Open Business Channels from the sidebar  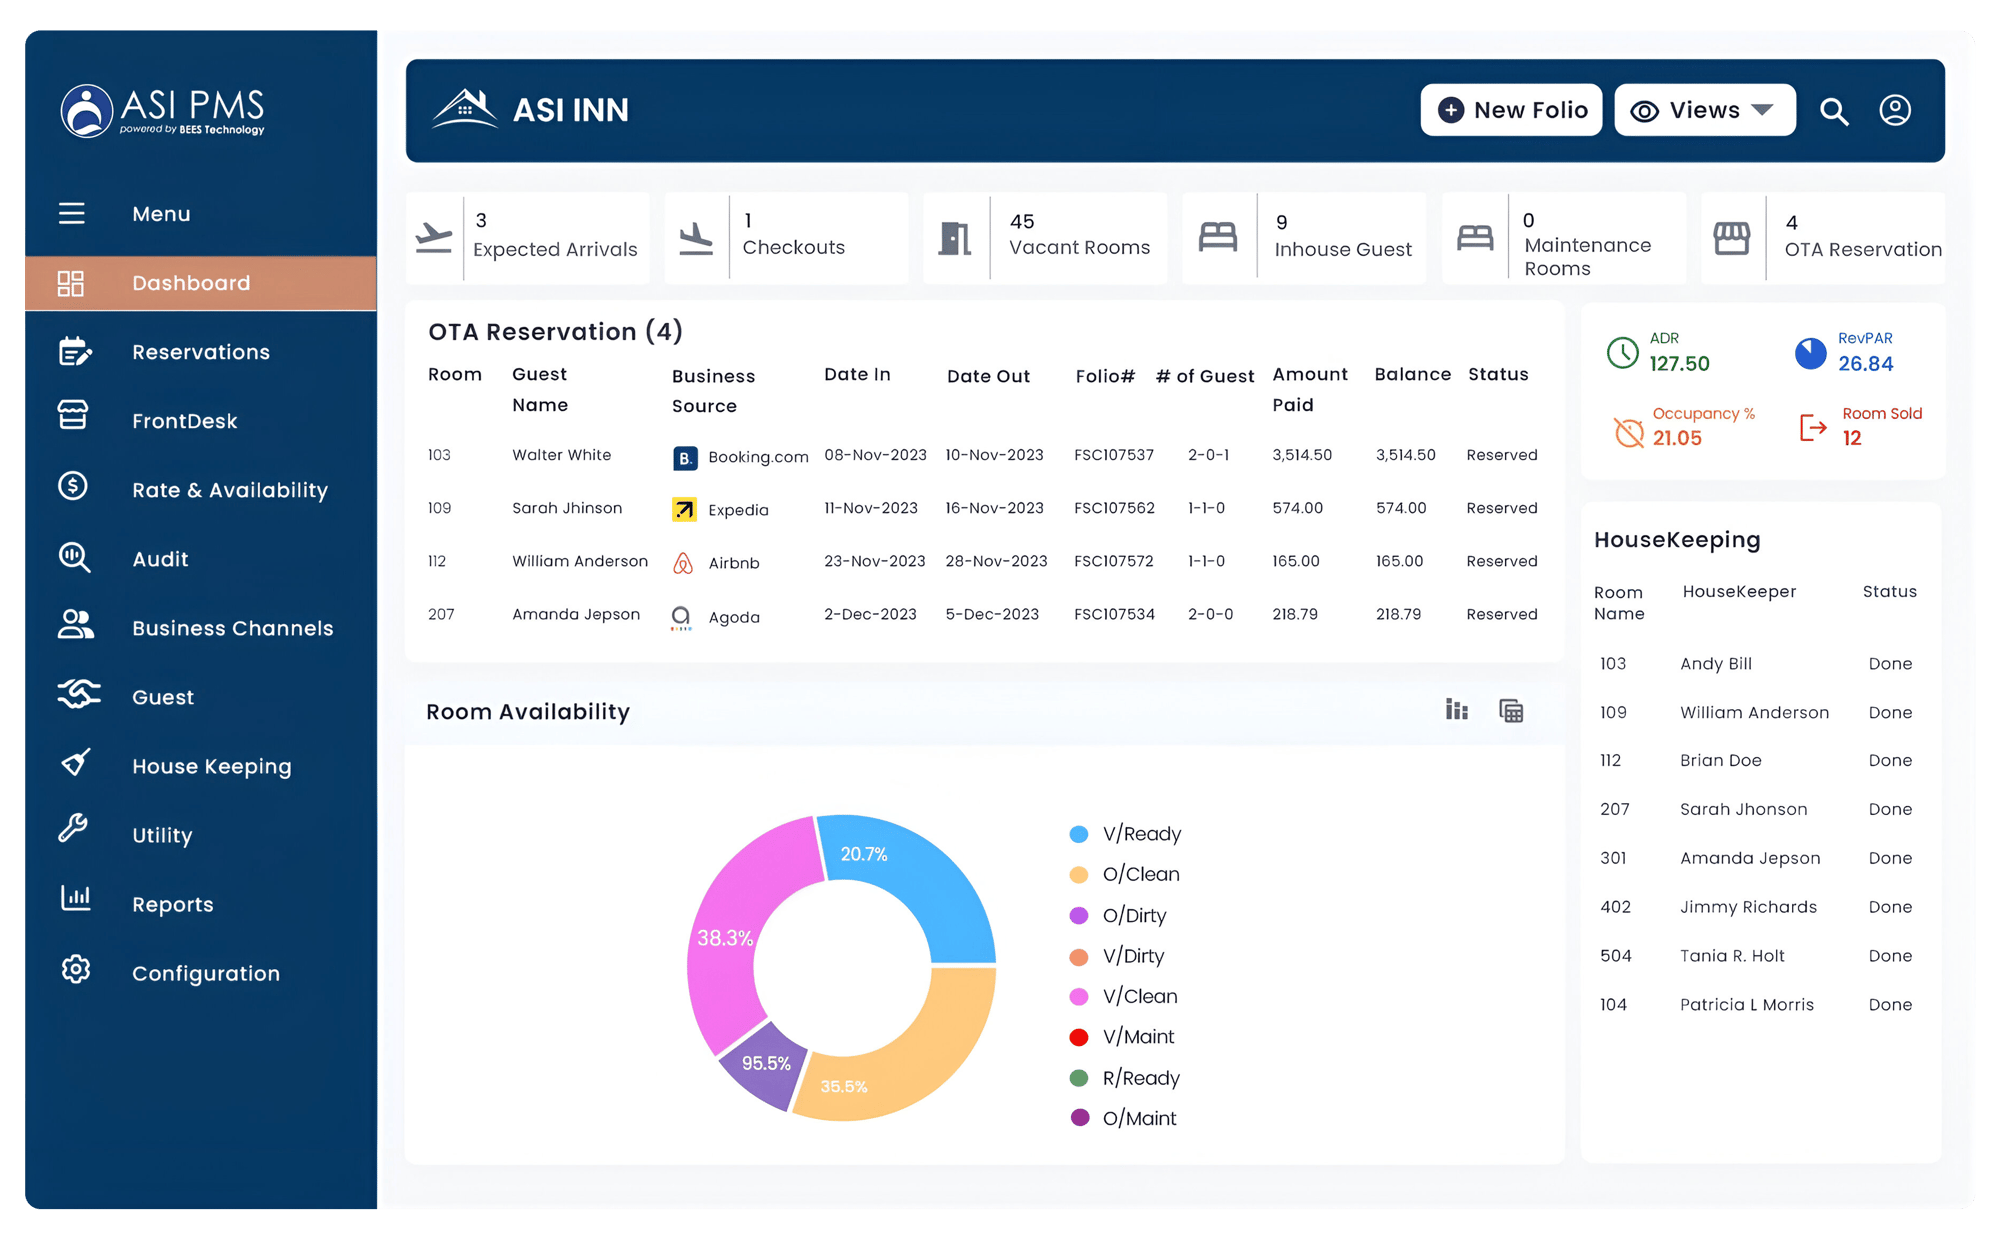pyautogui.click(x=232, y=627)
